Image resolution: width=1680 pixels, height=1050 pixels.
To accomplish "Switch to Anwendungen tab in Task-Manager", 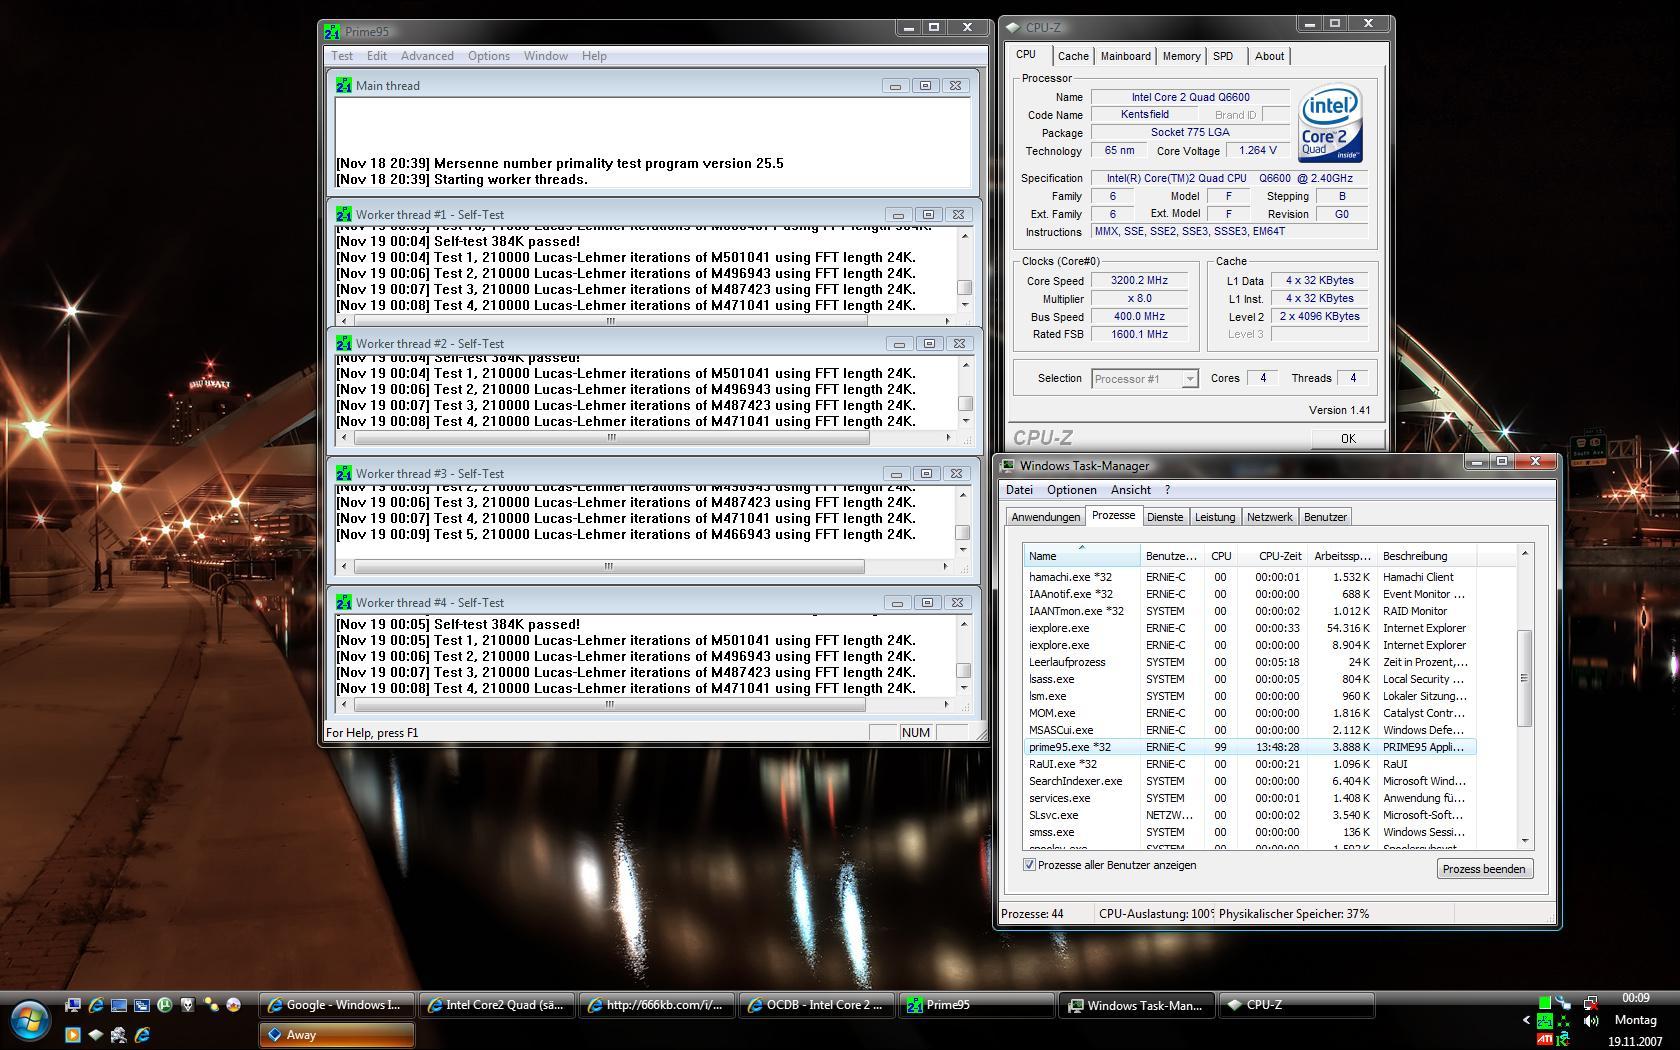I will point(1046,517).
